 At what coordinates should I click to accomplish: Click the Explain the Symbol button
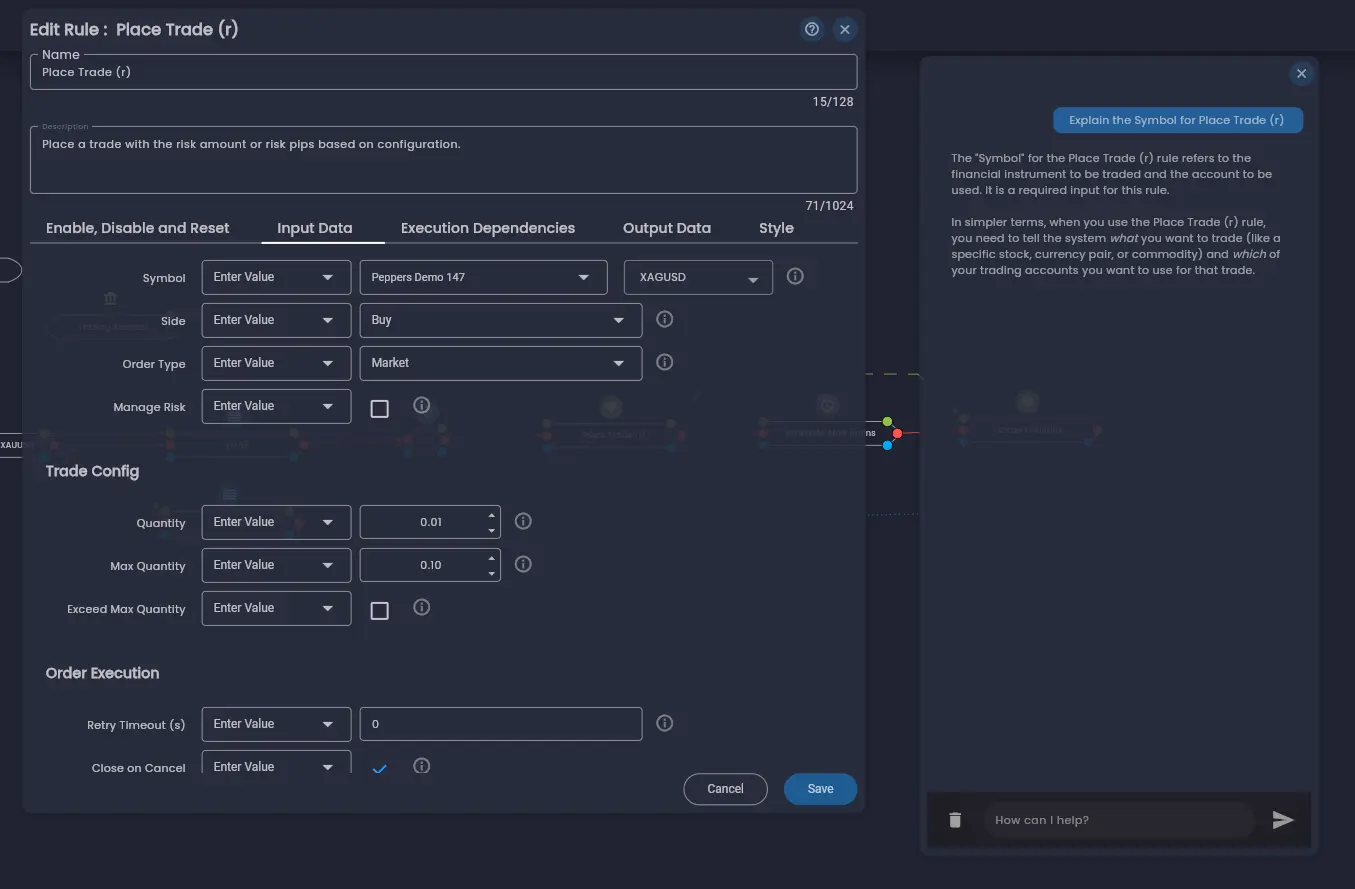pyautogui.click(x=1177, y=119)
